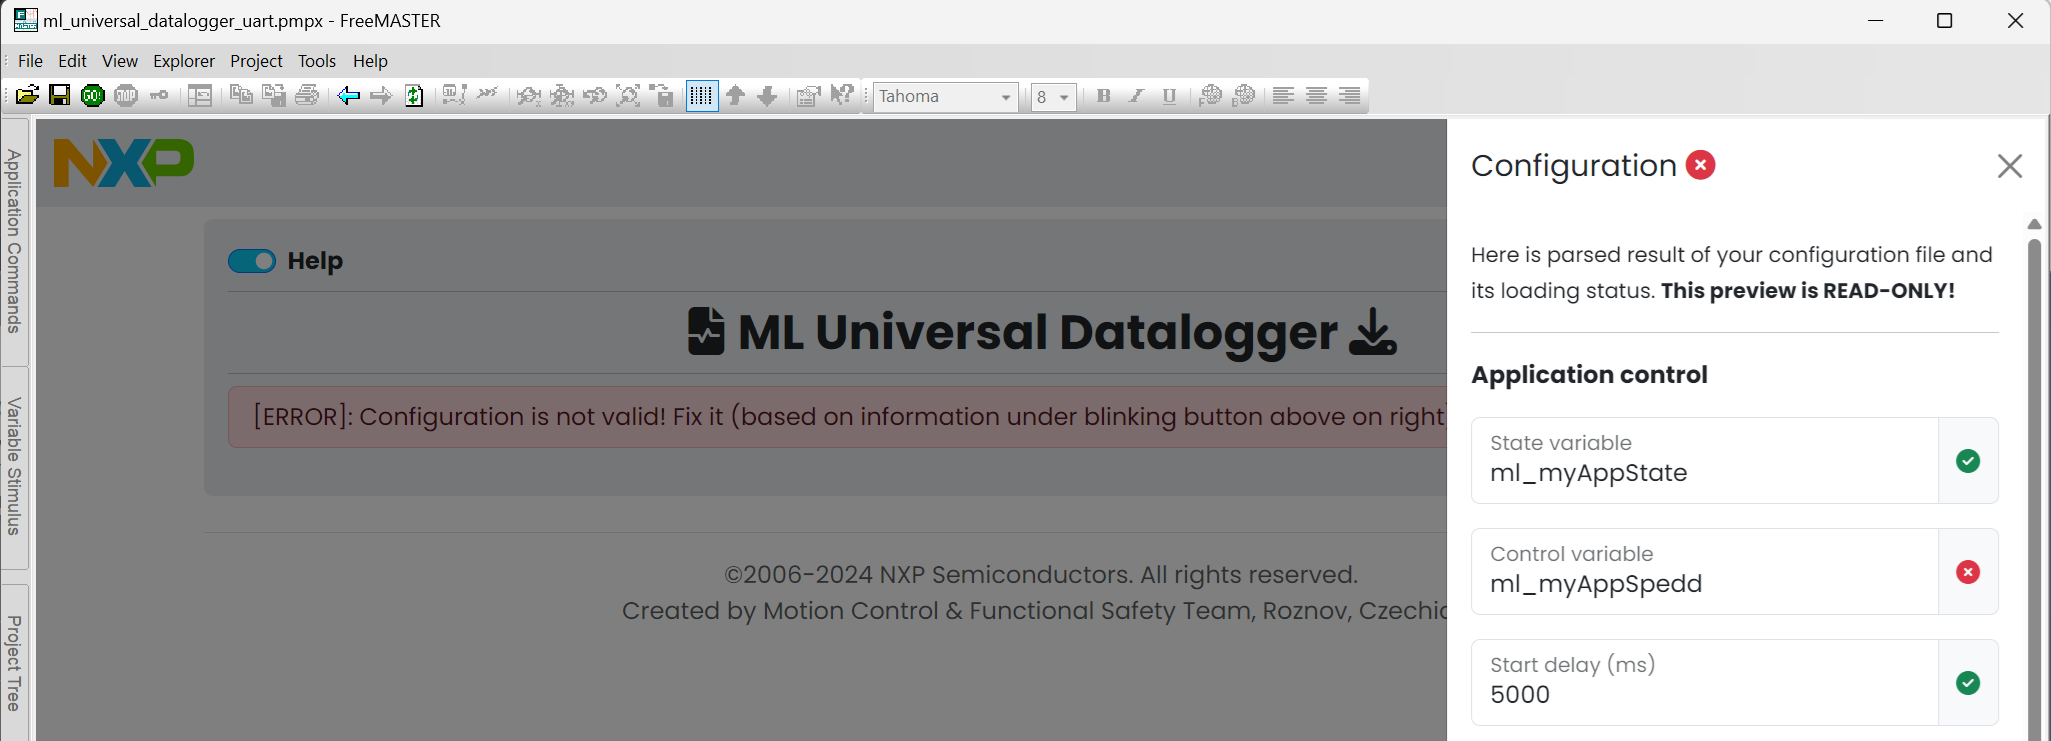Click the properties icon next to the down arrow
Image resolution: width=2051 pixels, height=741 pixels.
(x=808, y=96)
